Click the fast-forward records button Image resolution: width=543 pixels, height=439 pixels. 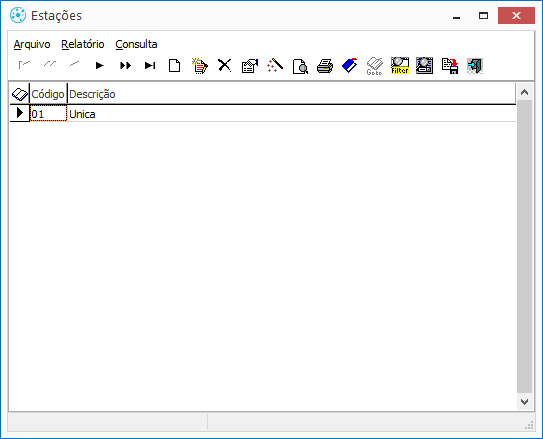pyautogui.click(x=125, y=65)
